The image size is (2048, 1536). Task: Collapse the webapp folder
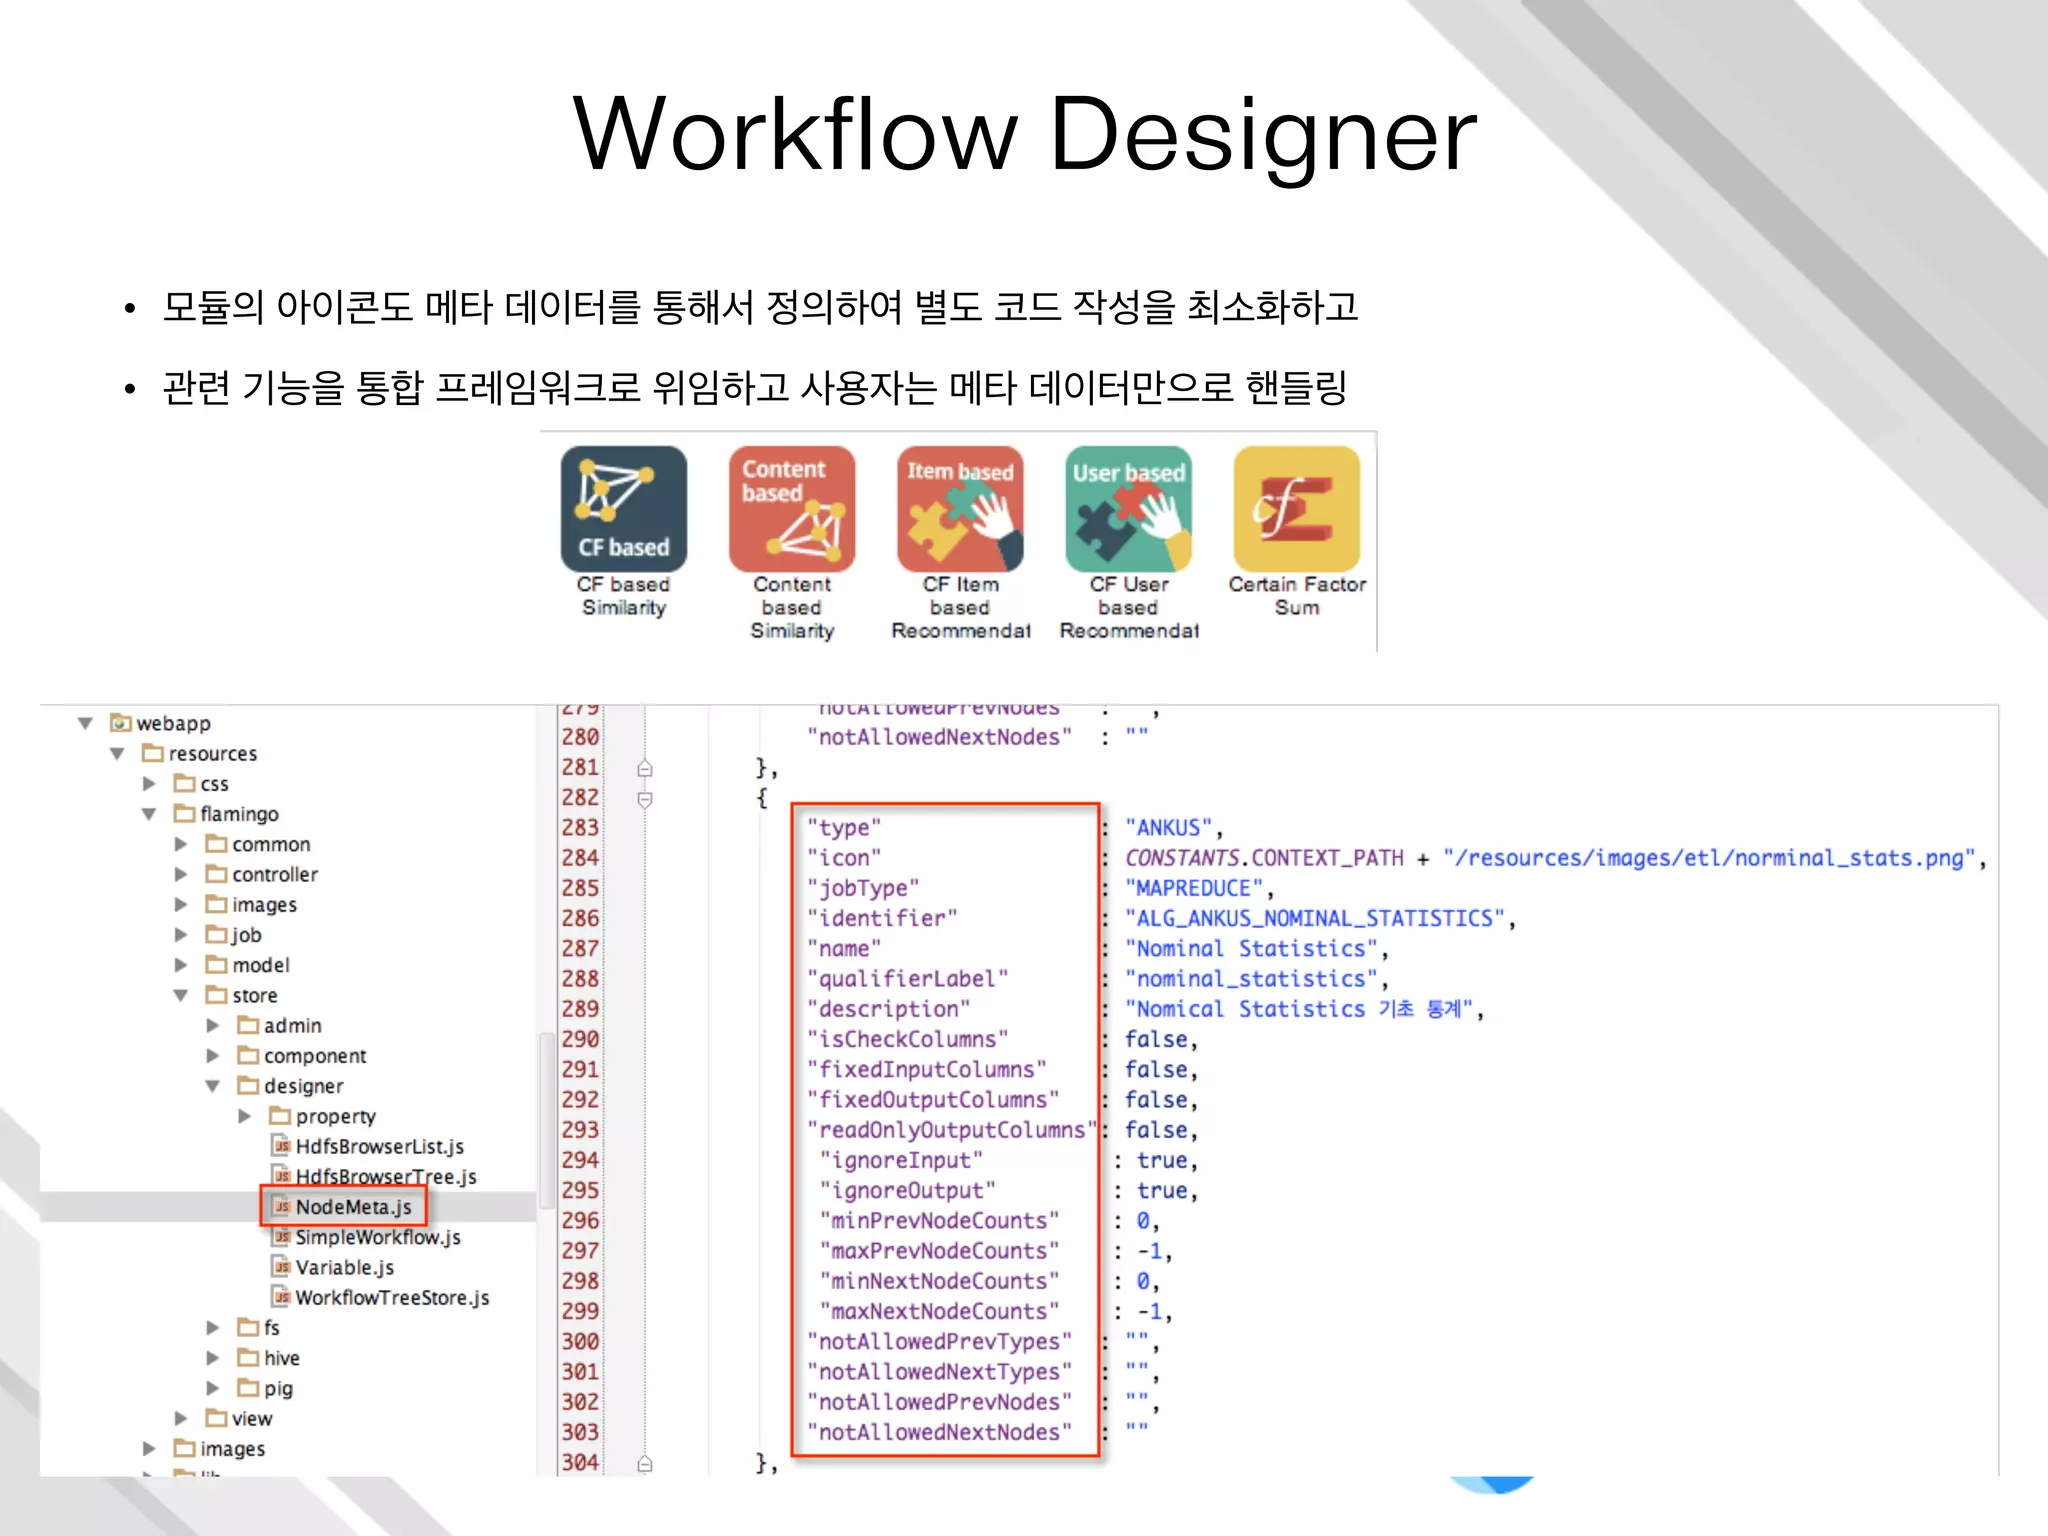point(86,723)
